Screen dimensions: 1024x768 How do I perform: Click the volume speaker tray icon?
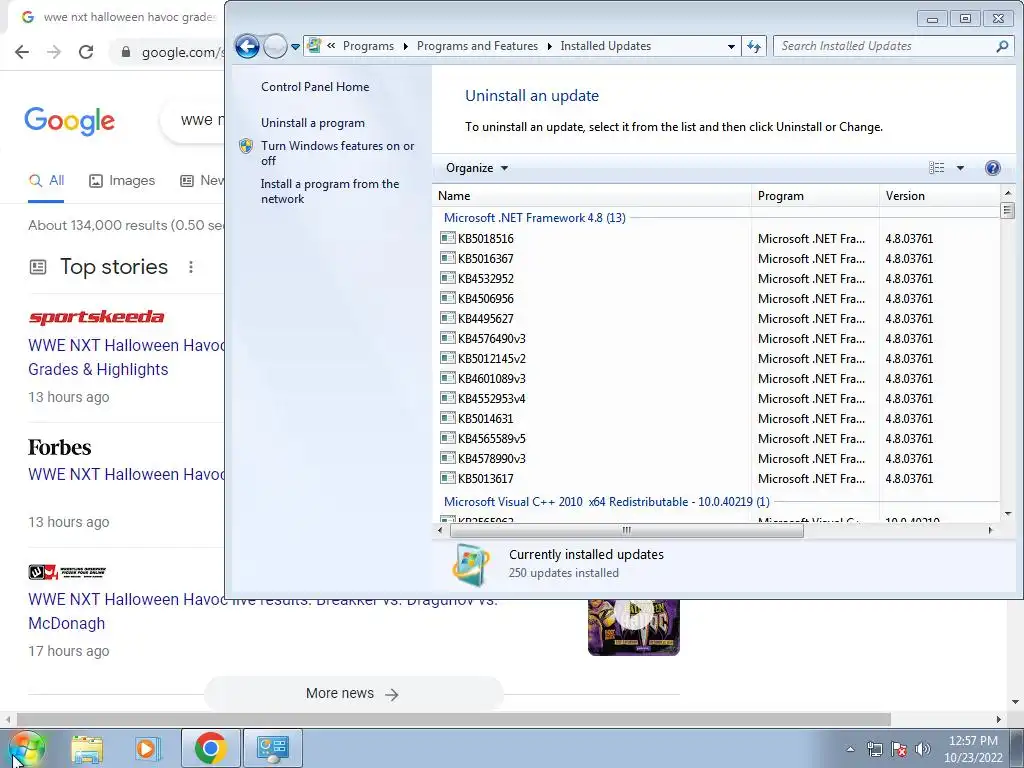(x=922, y=749)
